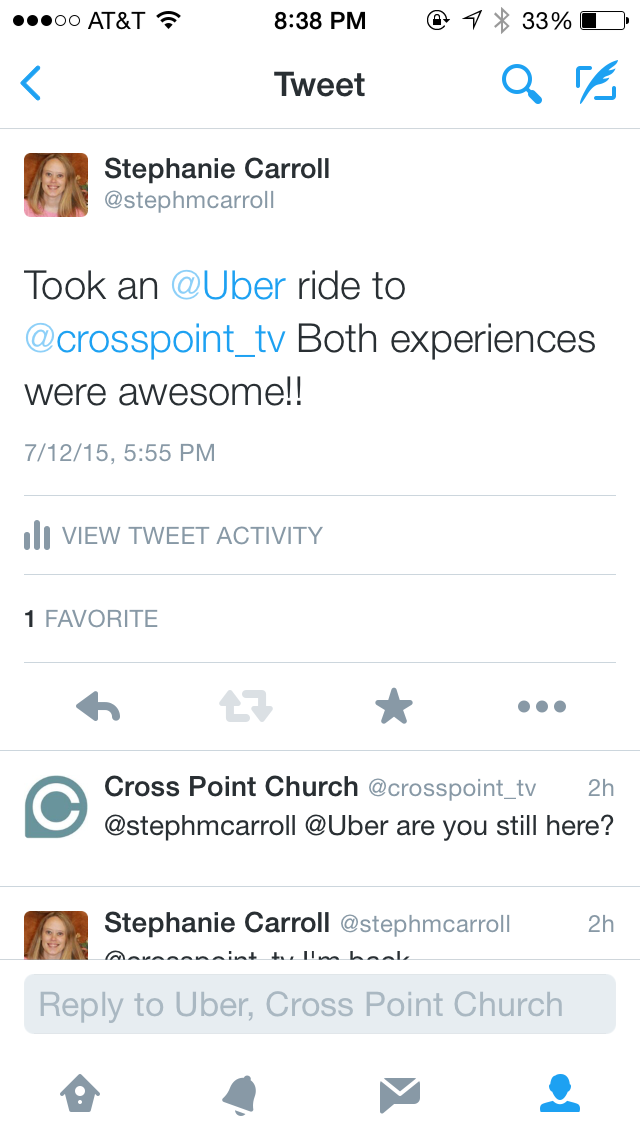Open the Notifications bell tab
Viewport: 640px width, 1136px height.
pyautogui.click(x=240, y=1094)
